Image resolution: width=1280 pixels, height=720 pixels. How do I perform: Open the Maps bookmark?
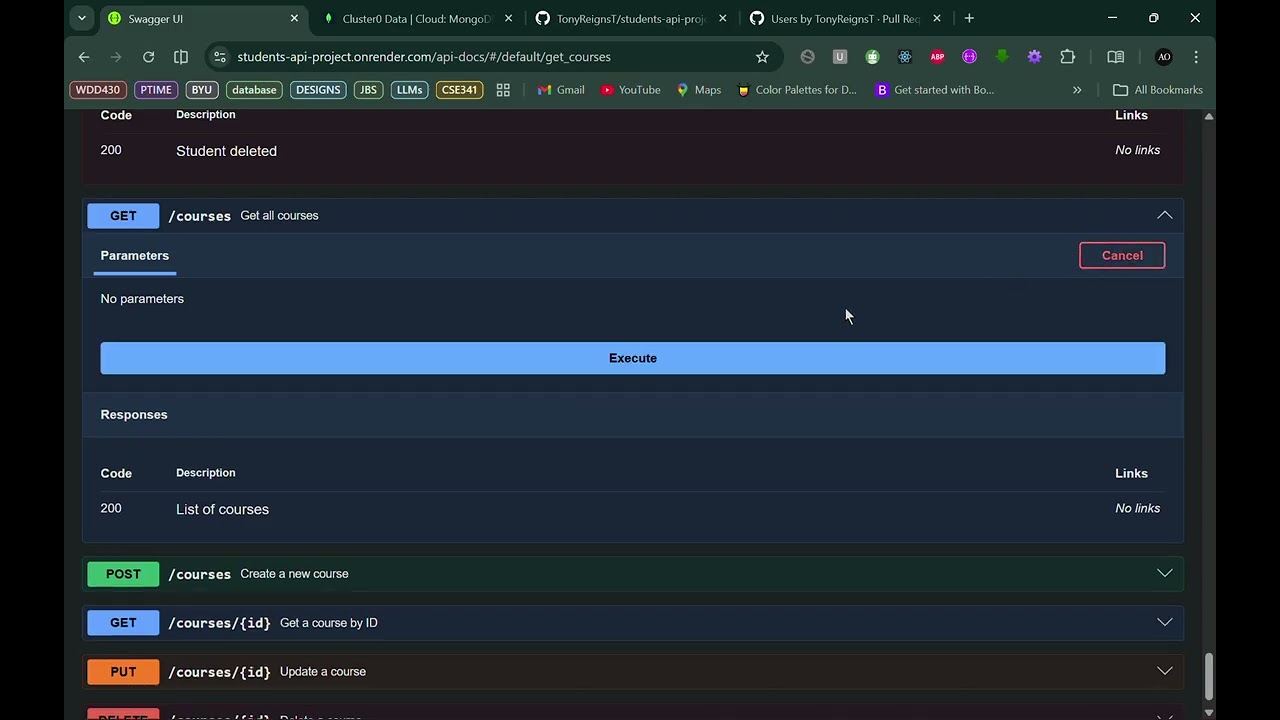tap(699, 90)
